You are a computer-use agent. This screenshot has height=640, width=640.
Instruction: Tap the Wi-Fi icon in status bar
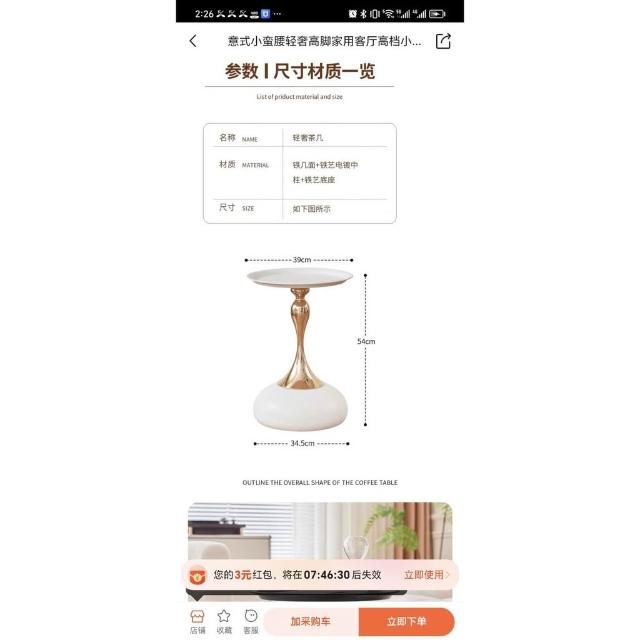[389, 14]
